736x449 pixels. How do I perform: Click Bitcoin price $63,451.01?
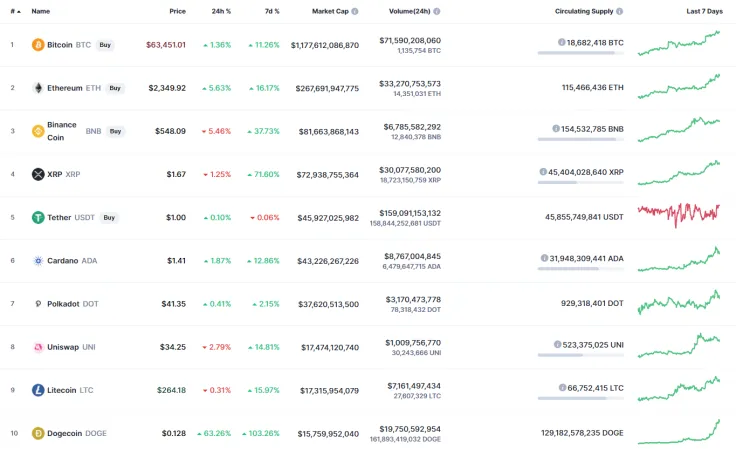tap(166, 45)
